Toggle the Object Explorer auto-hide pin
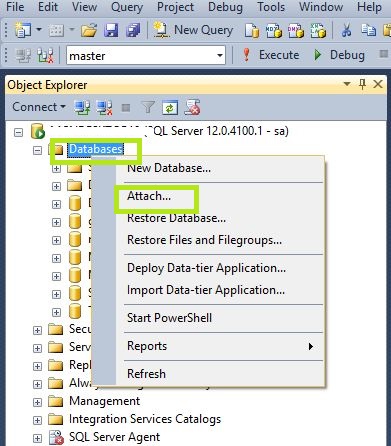 point(362,84)
